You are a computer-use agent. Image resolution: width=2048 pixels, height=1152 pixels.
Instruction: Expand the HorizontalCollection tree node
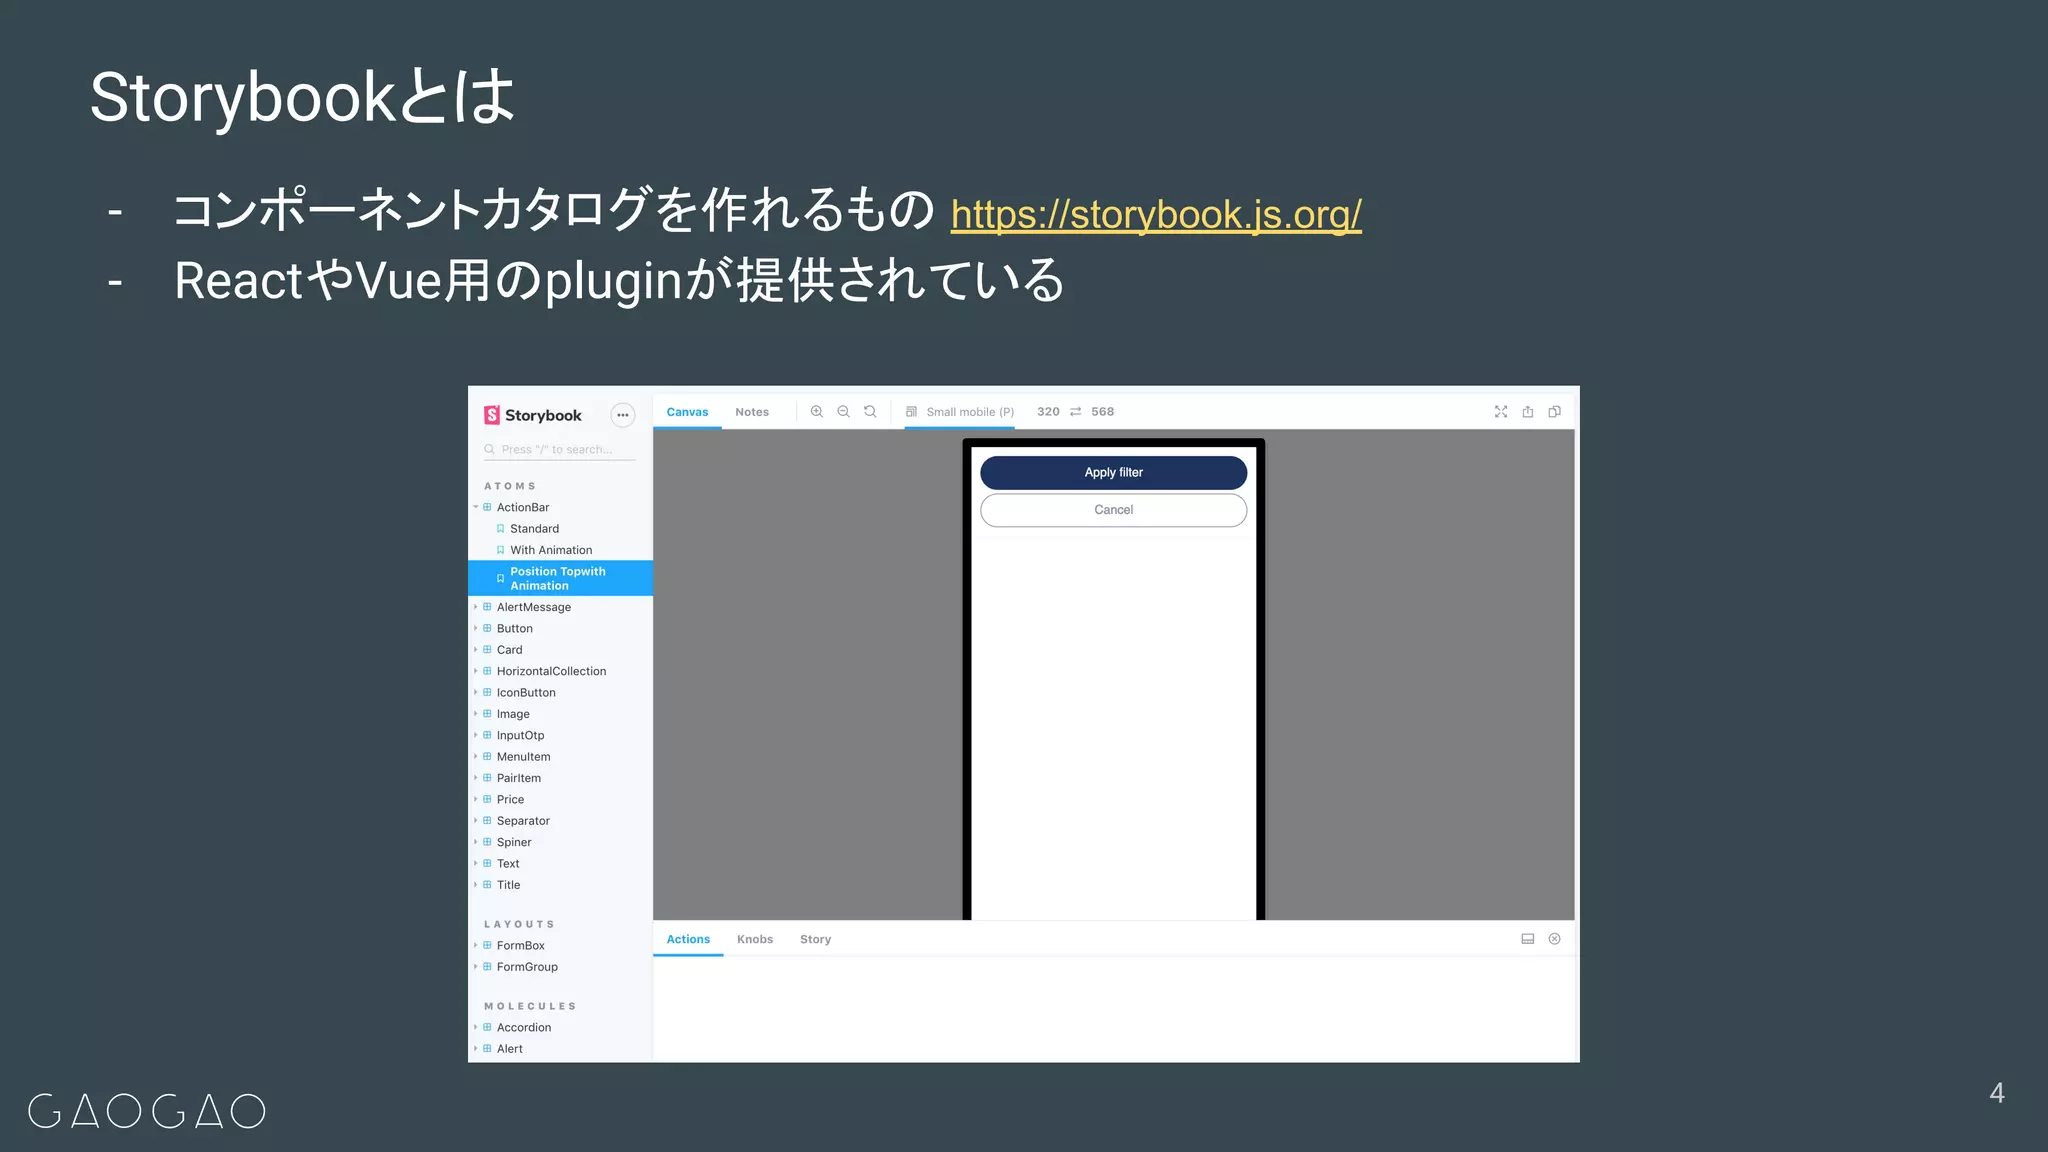click(x=476, y=671)
